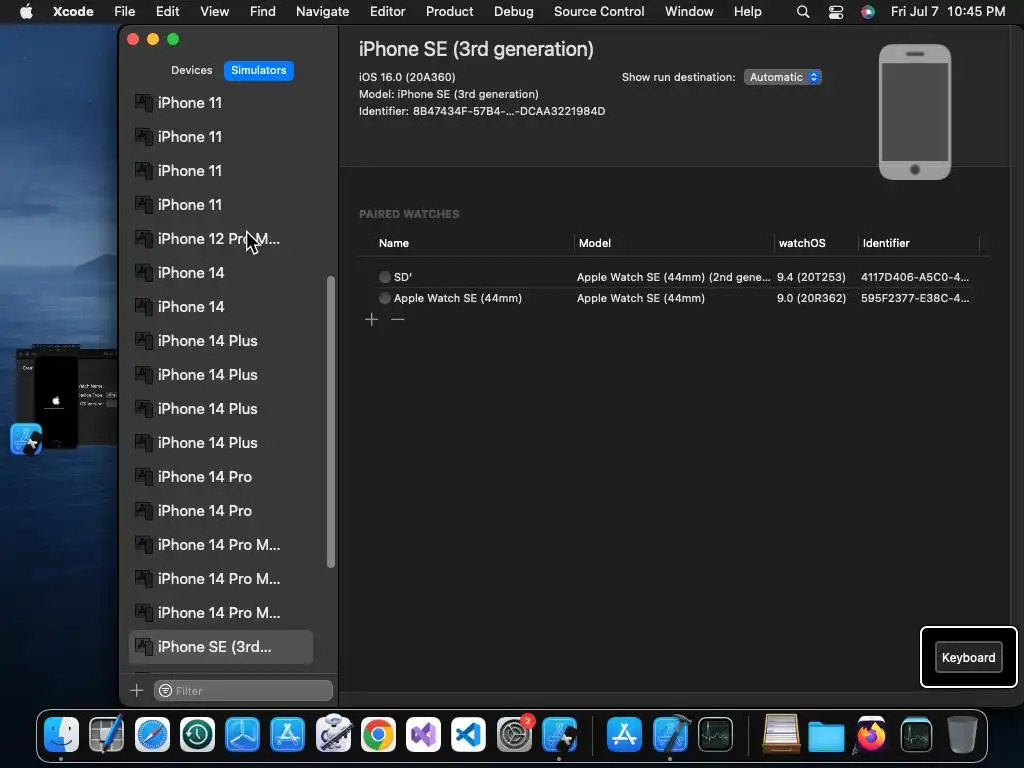This screenshot has width=1024, height=768.
Task: Switch to the Simulators tab
Action: pos(259,70)
